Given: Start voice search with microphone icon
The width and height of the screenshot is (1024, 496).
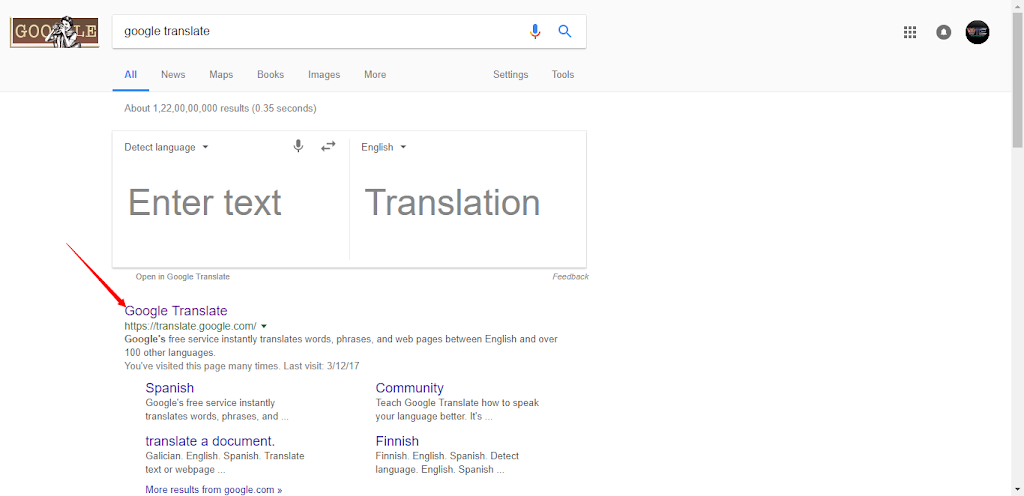Looking at the screenshot, I should pos(535,31).
